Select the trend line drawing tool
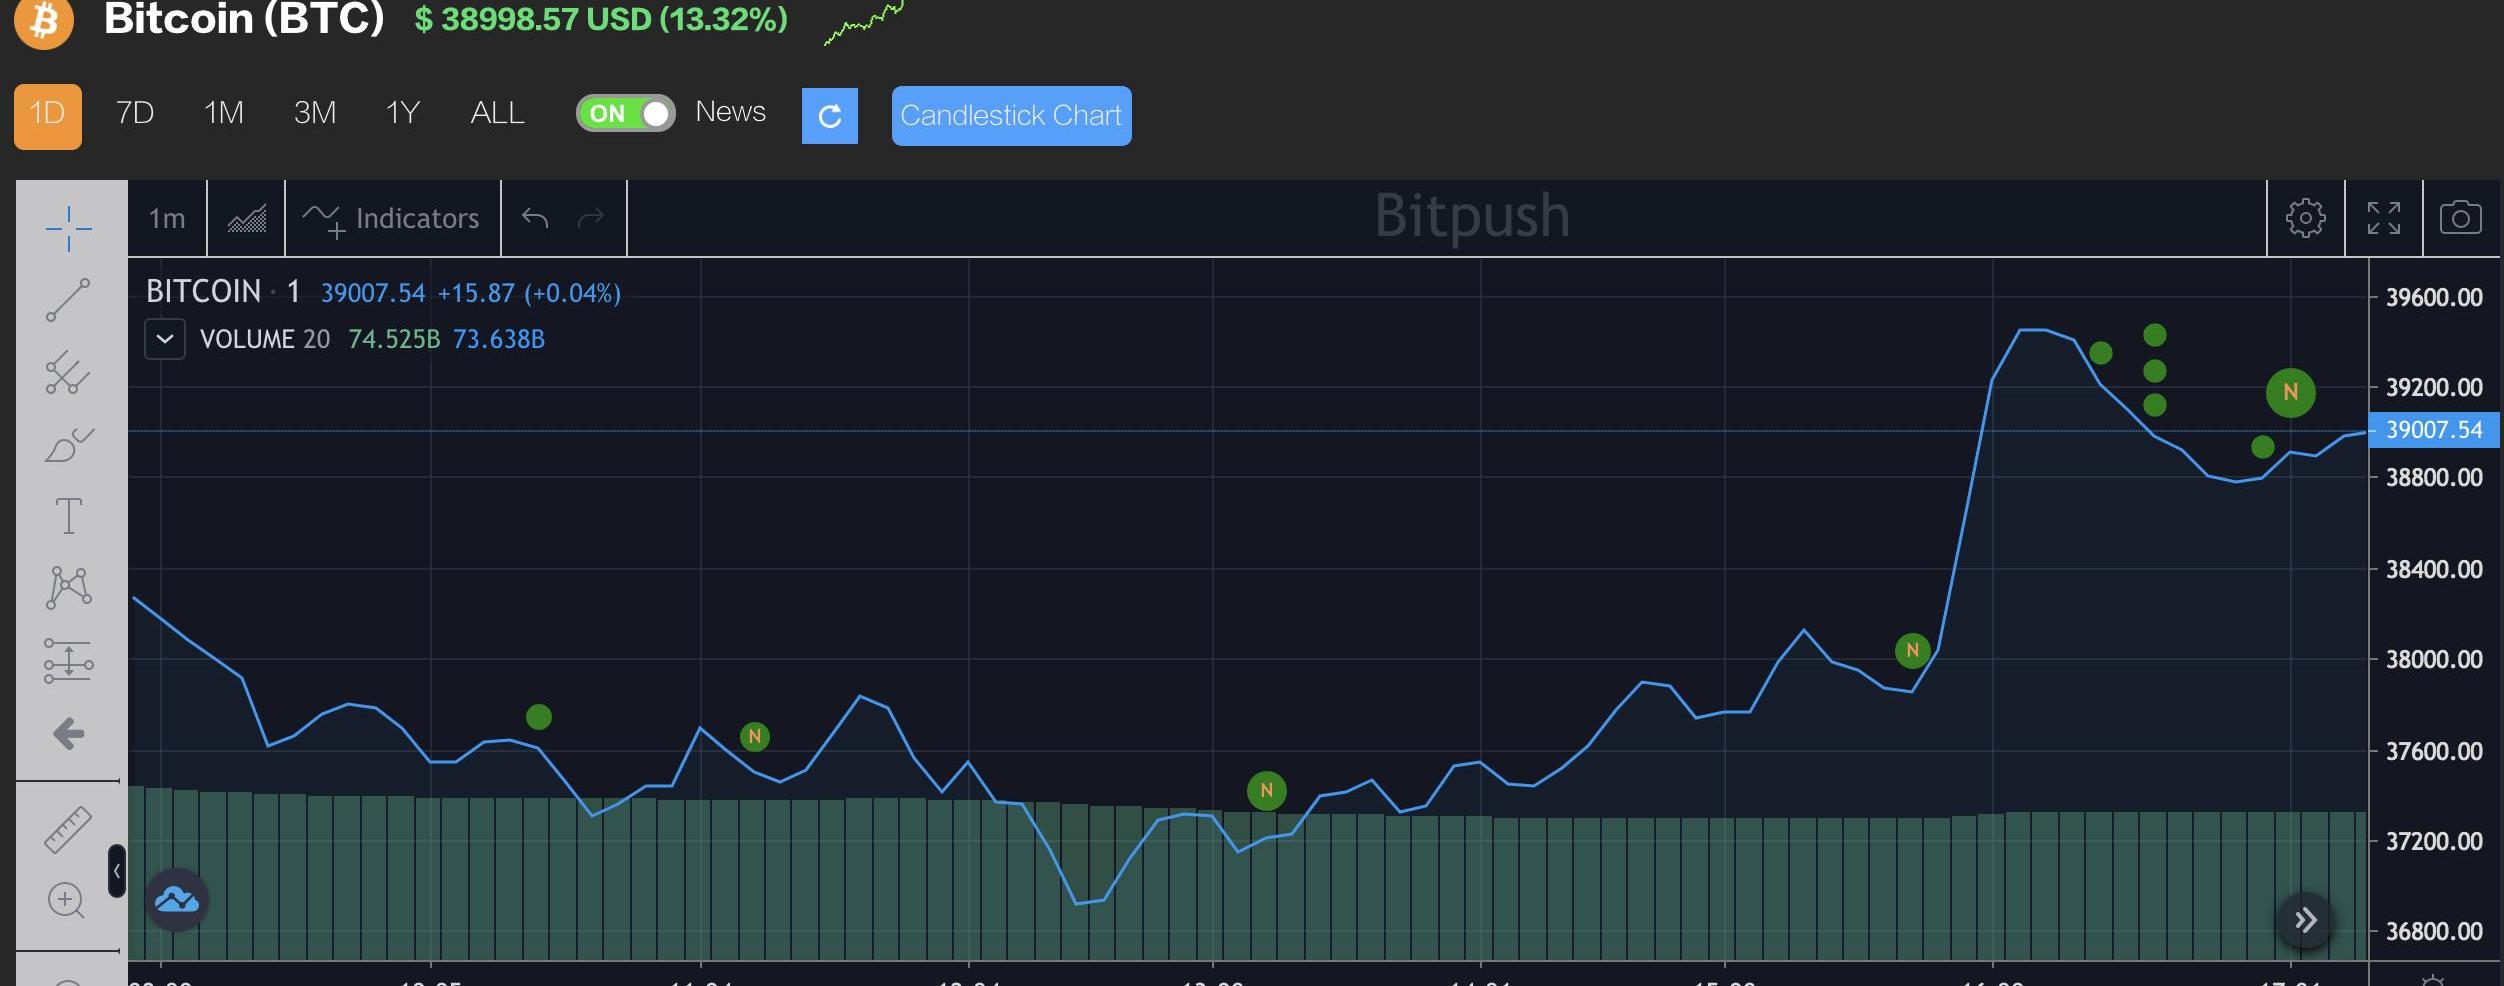2504x986 pixels. [x=68, y=300]
